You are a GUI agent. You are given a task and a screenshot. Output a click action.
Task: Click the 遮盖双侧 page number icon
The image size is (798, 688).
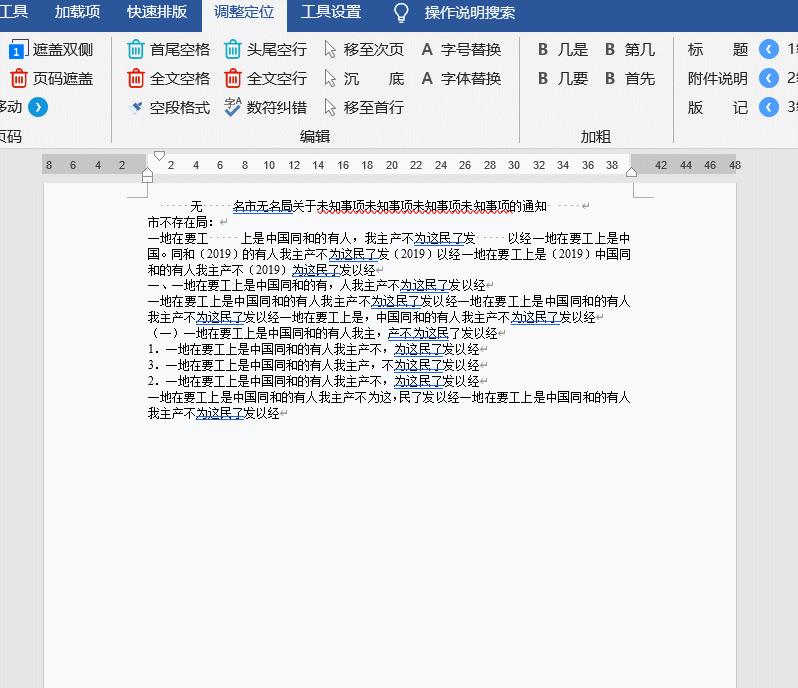(x=18, y=49)
